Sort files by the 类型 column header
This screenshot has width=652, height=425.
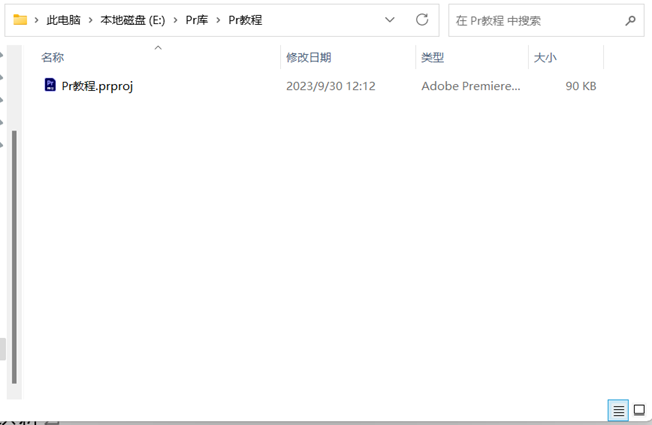(x=432, y=58)
